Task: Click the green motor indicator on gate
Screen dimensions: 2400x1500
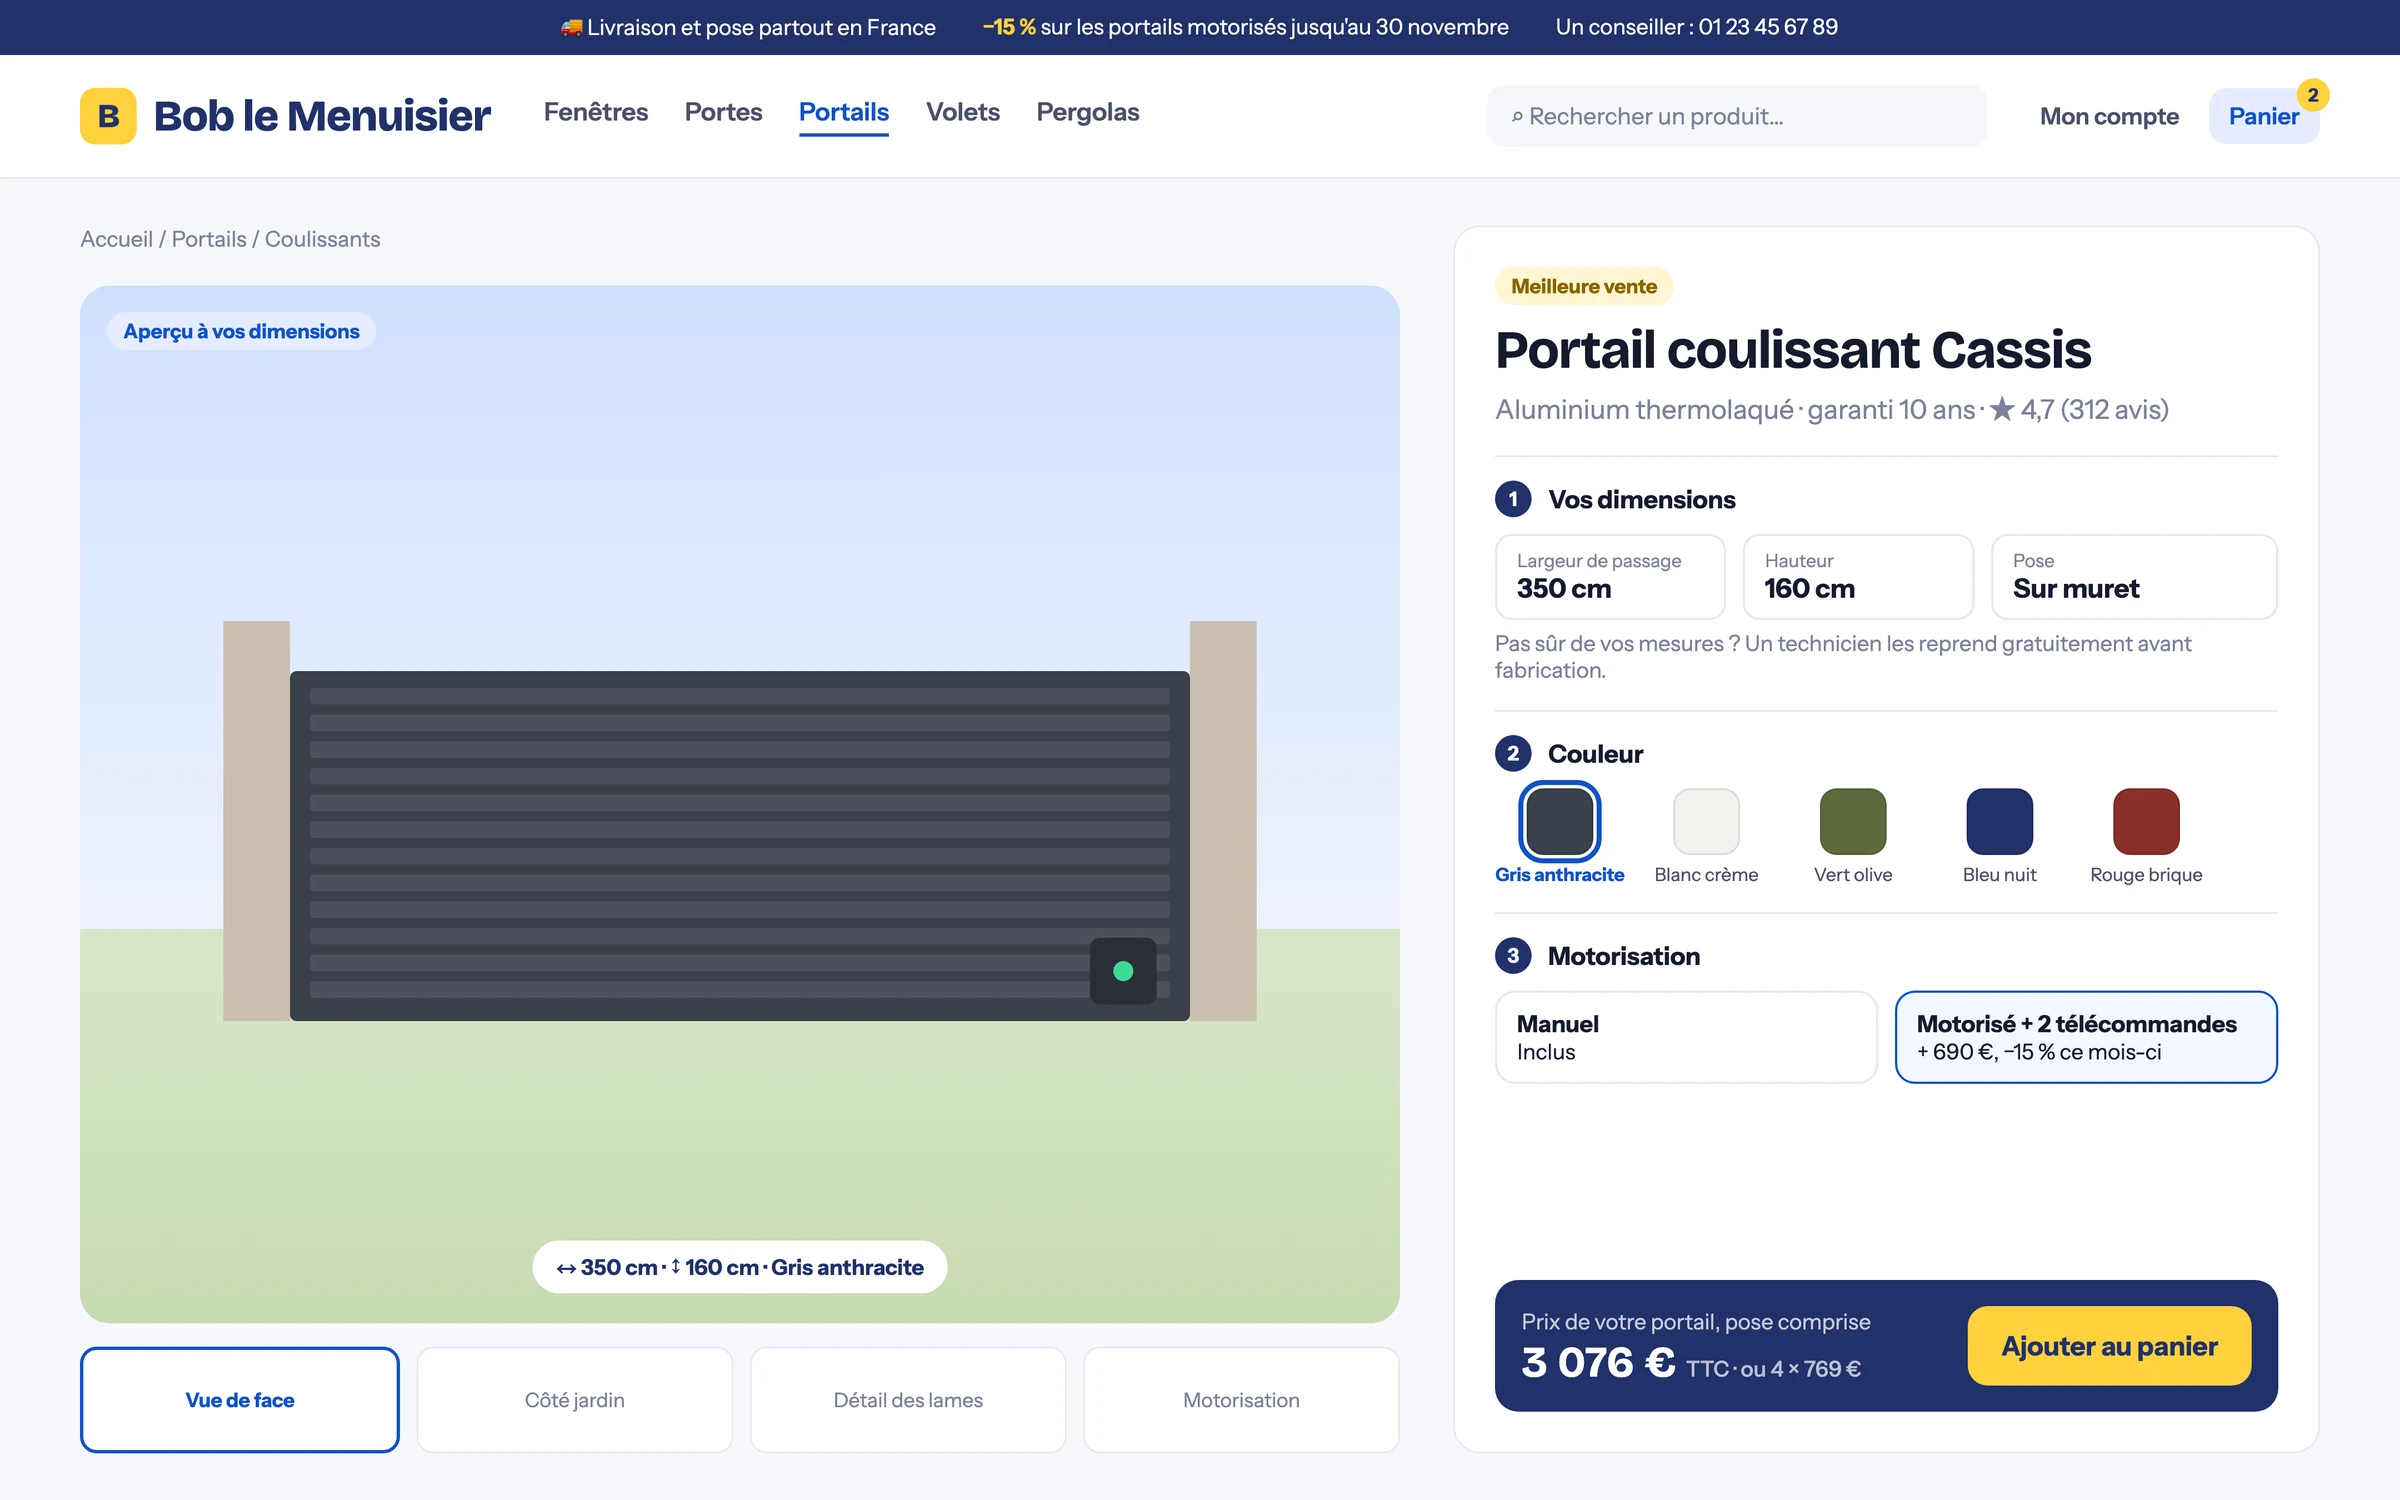Action: pyautogui.click(x=1123, y=971)
